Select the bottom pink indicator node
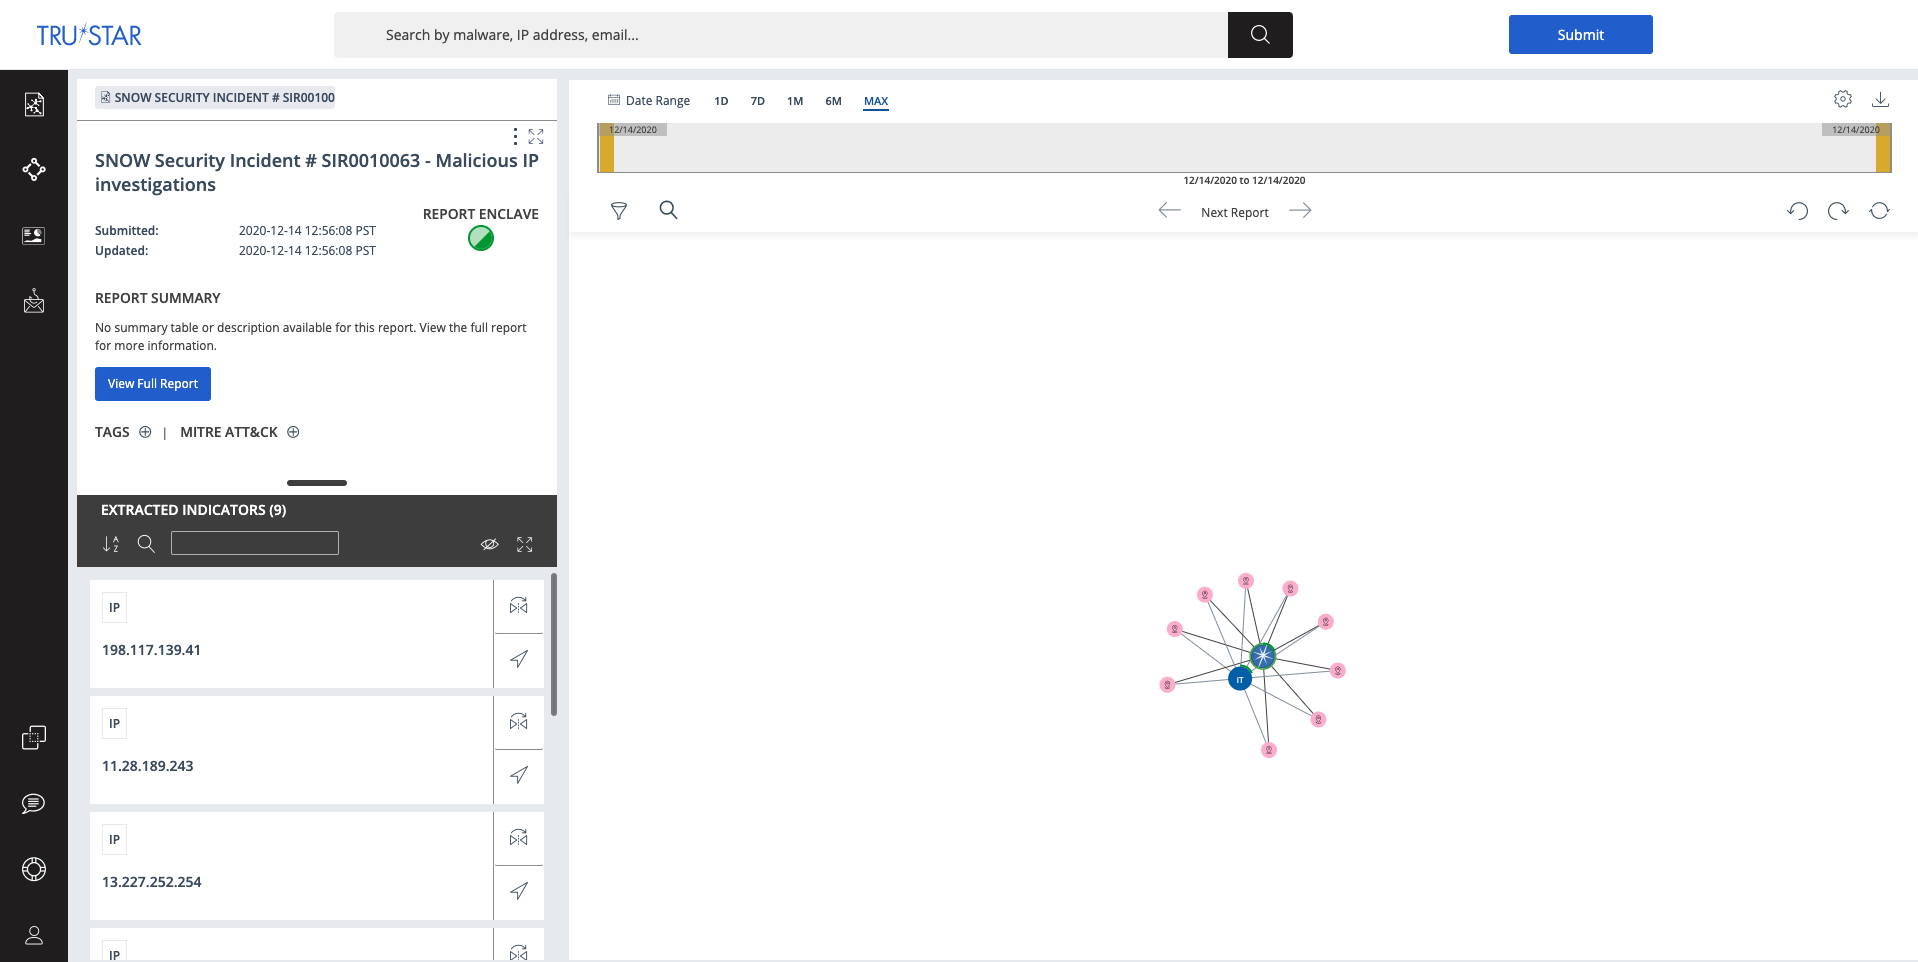Viewport: 1918px width, 962px height. (1269, 750)
